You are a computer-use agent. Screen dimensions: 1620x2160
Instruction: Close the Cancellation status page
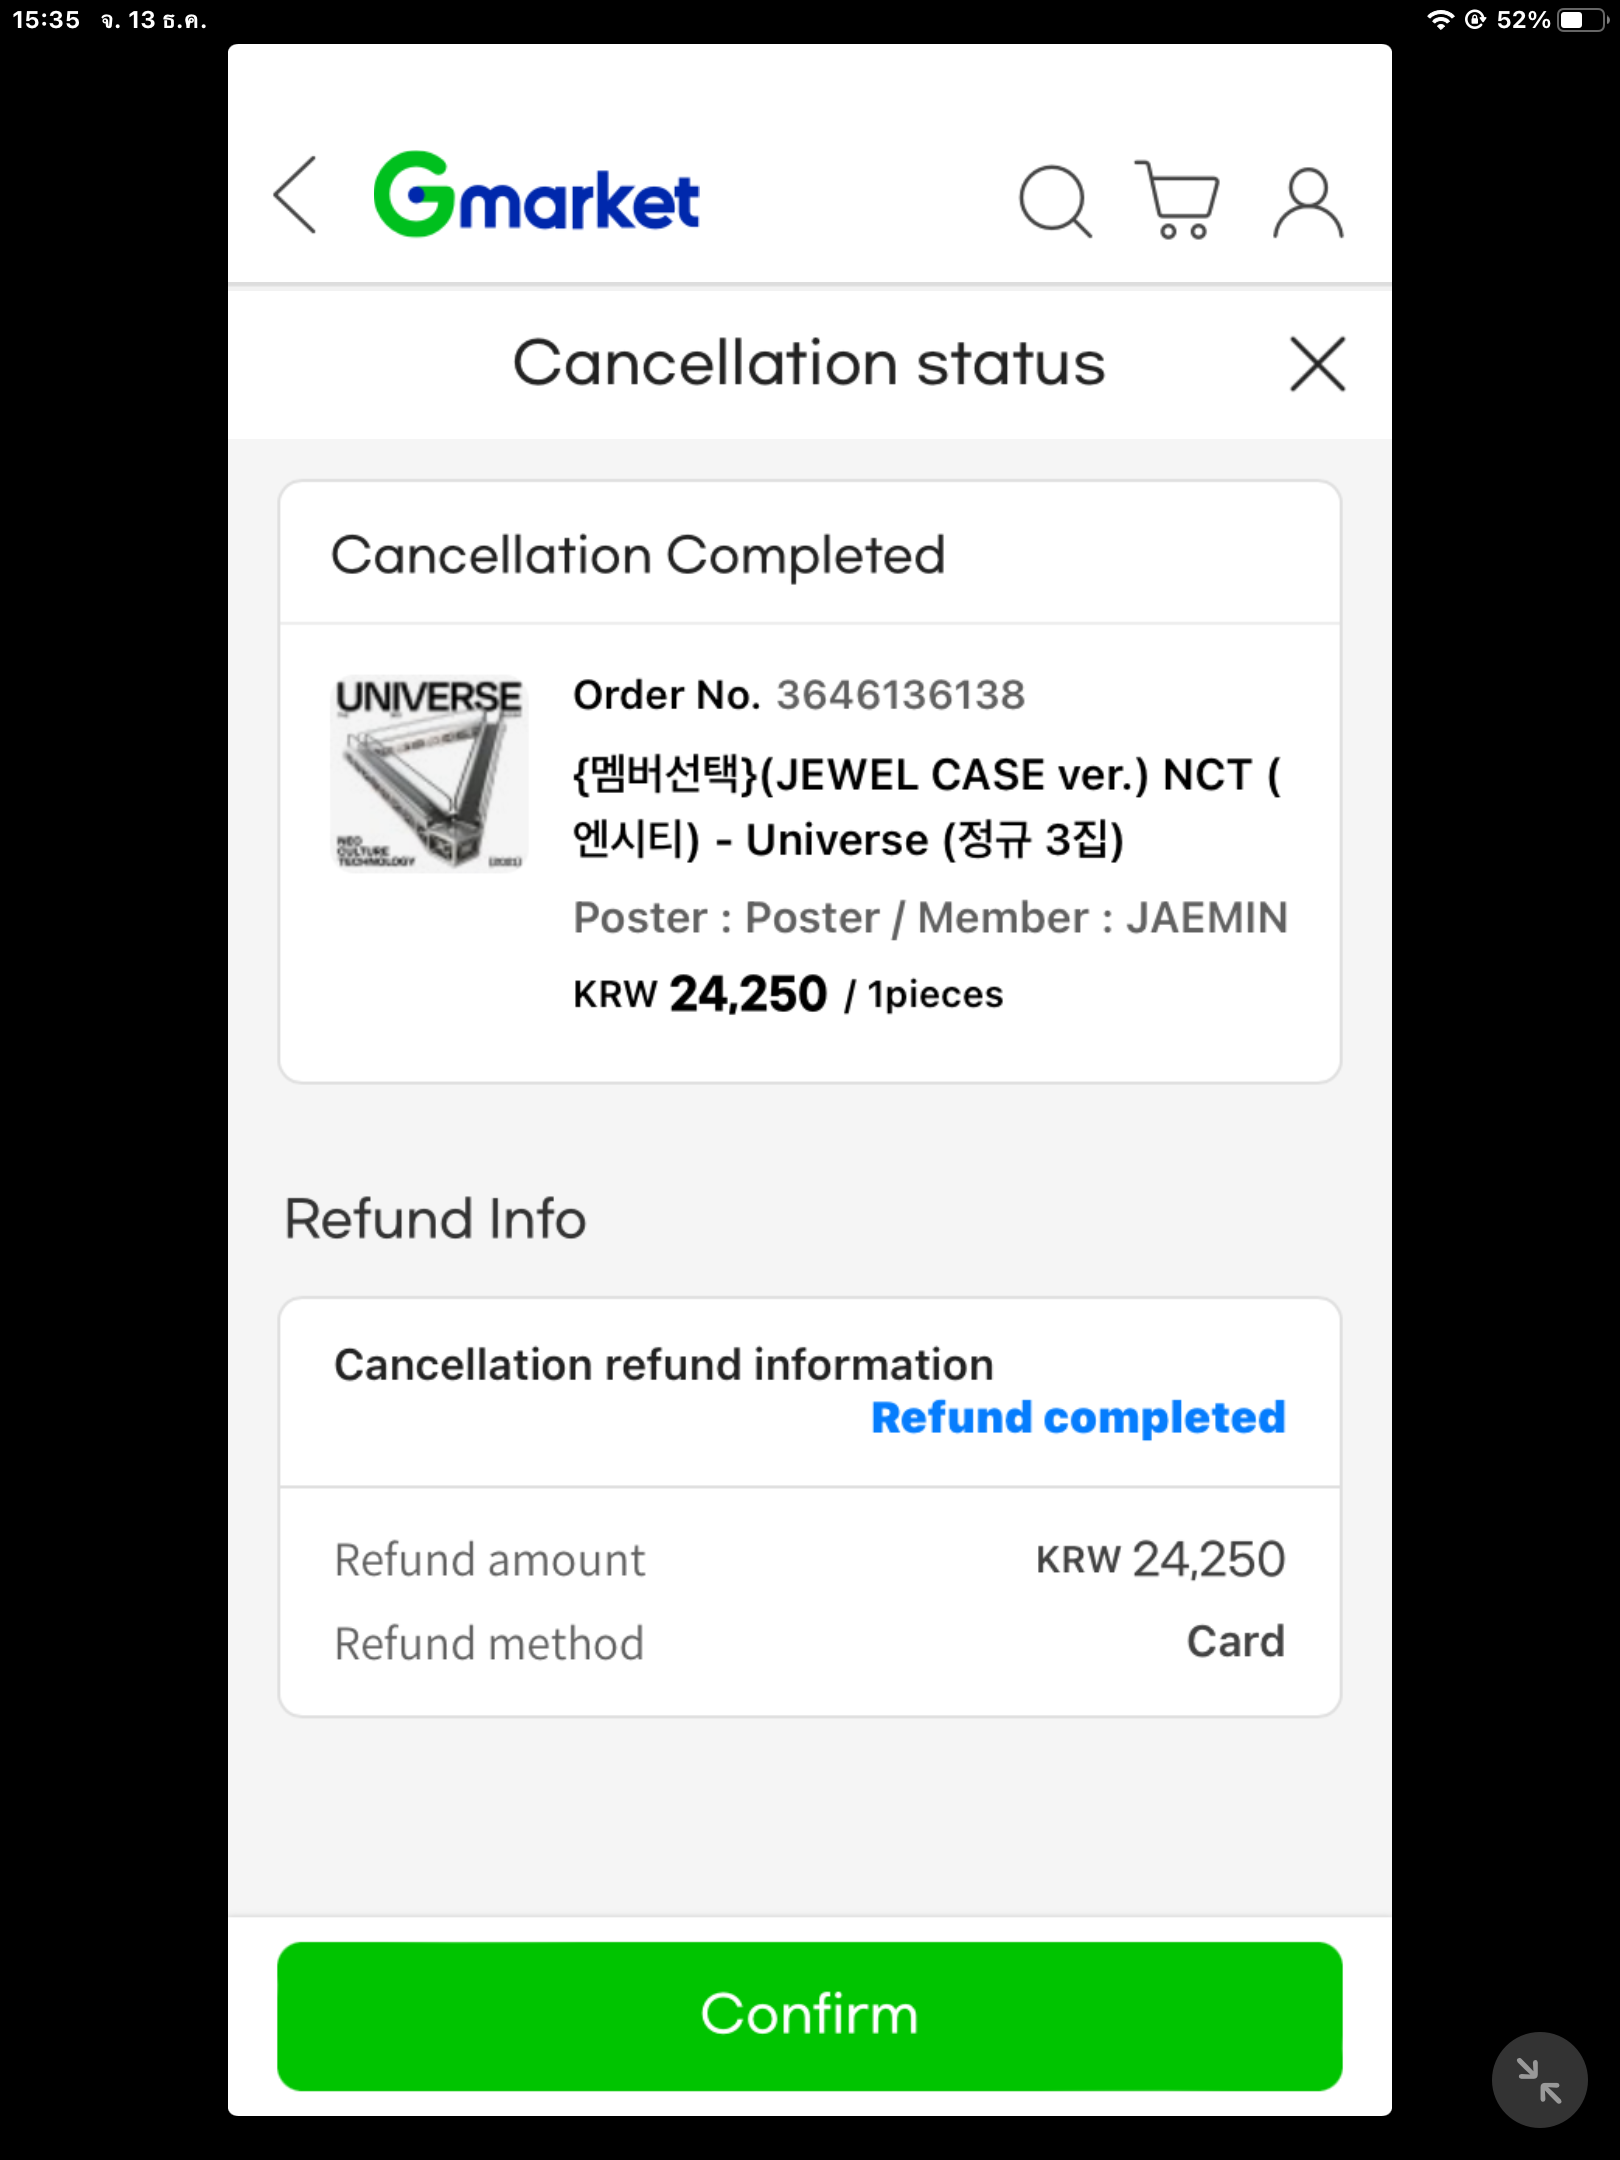[x=1317, y=364]
